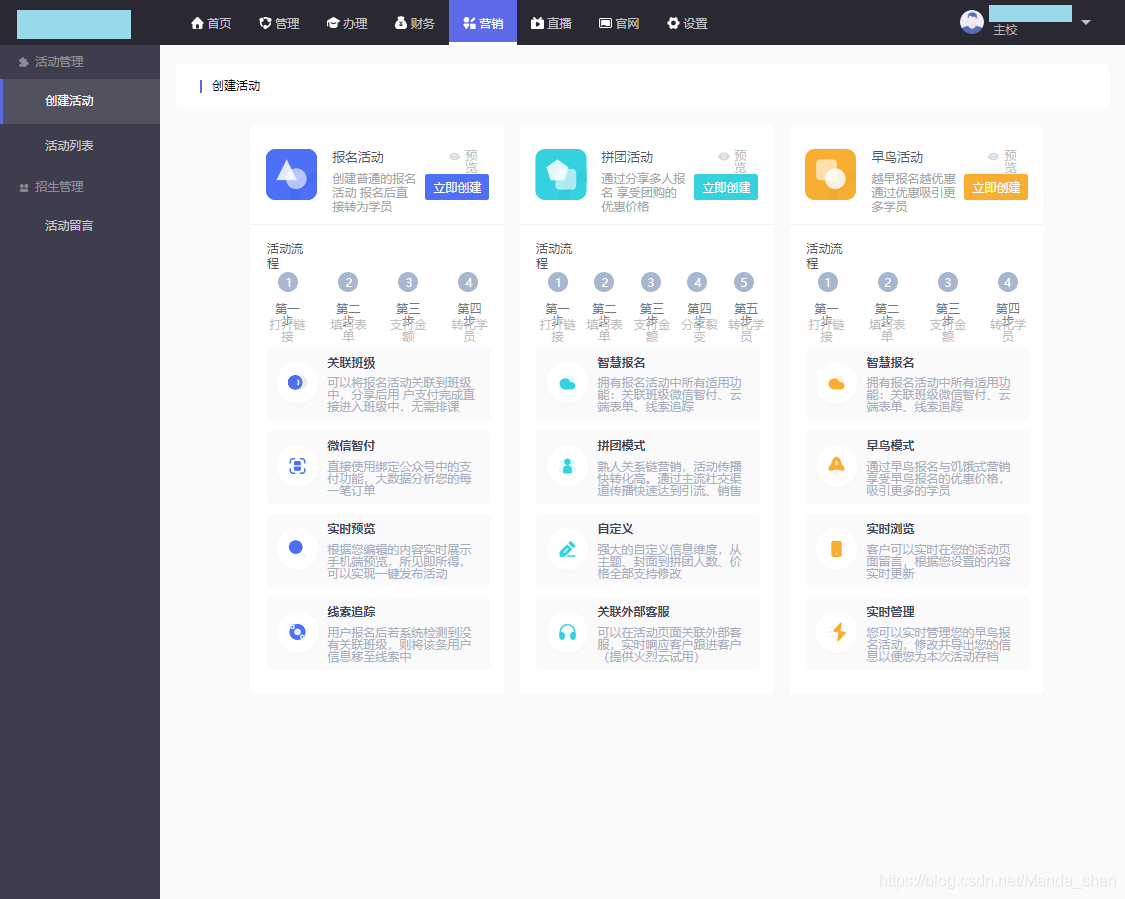Viewport: 1125px width, 899px height.
Task: Open the 首页 home menu
Action: click(211, 23)
